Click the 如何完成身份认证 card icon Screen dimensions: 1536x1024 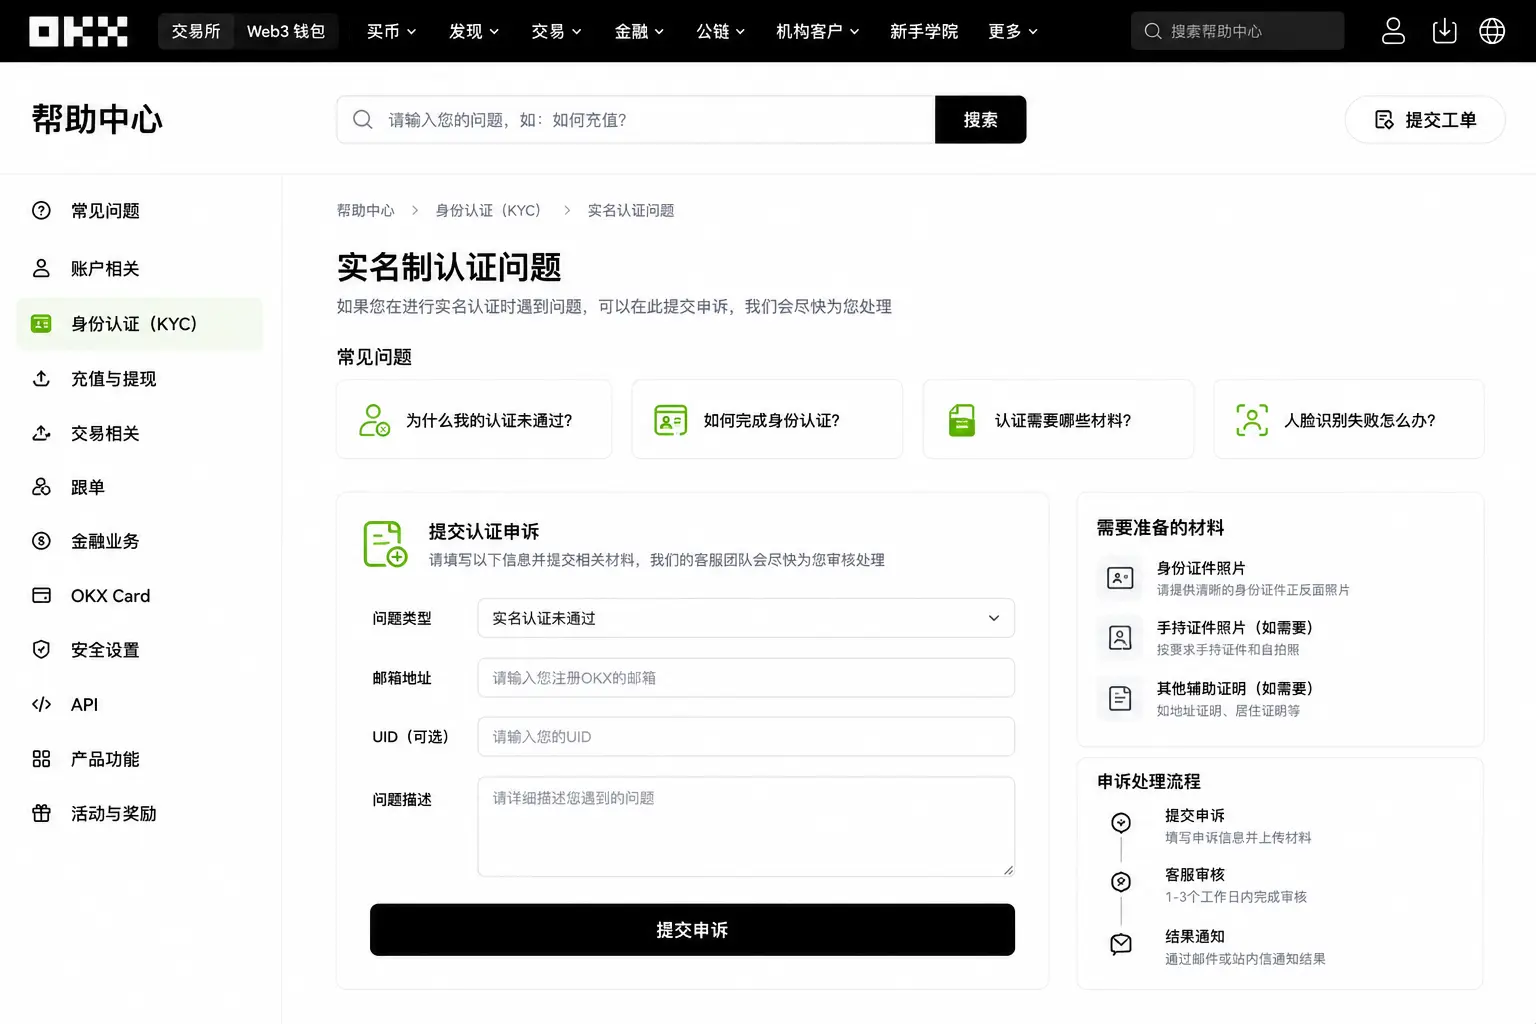pos(670,420)
